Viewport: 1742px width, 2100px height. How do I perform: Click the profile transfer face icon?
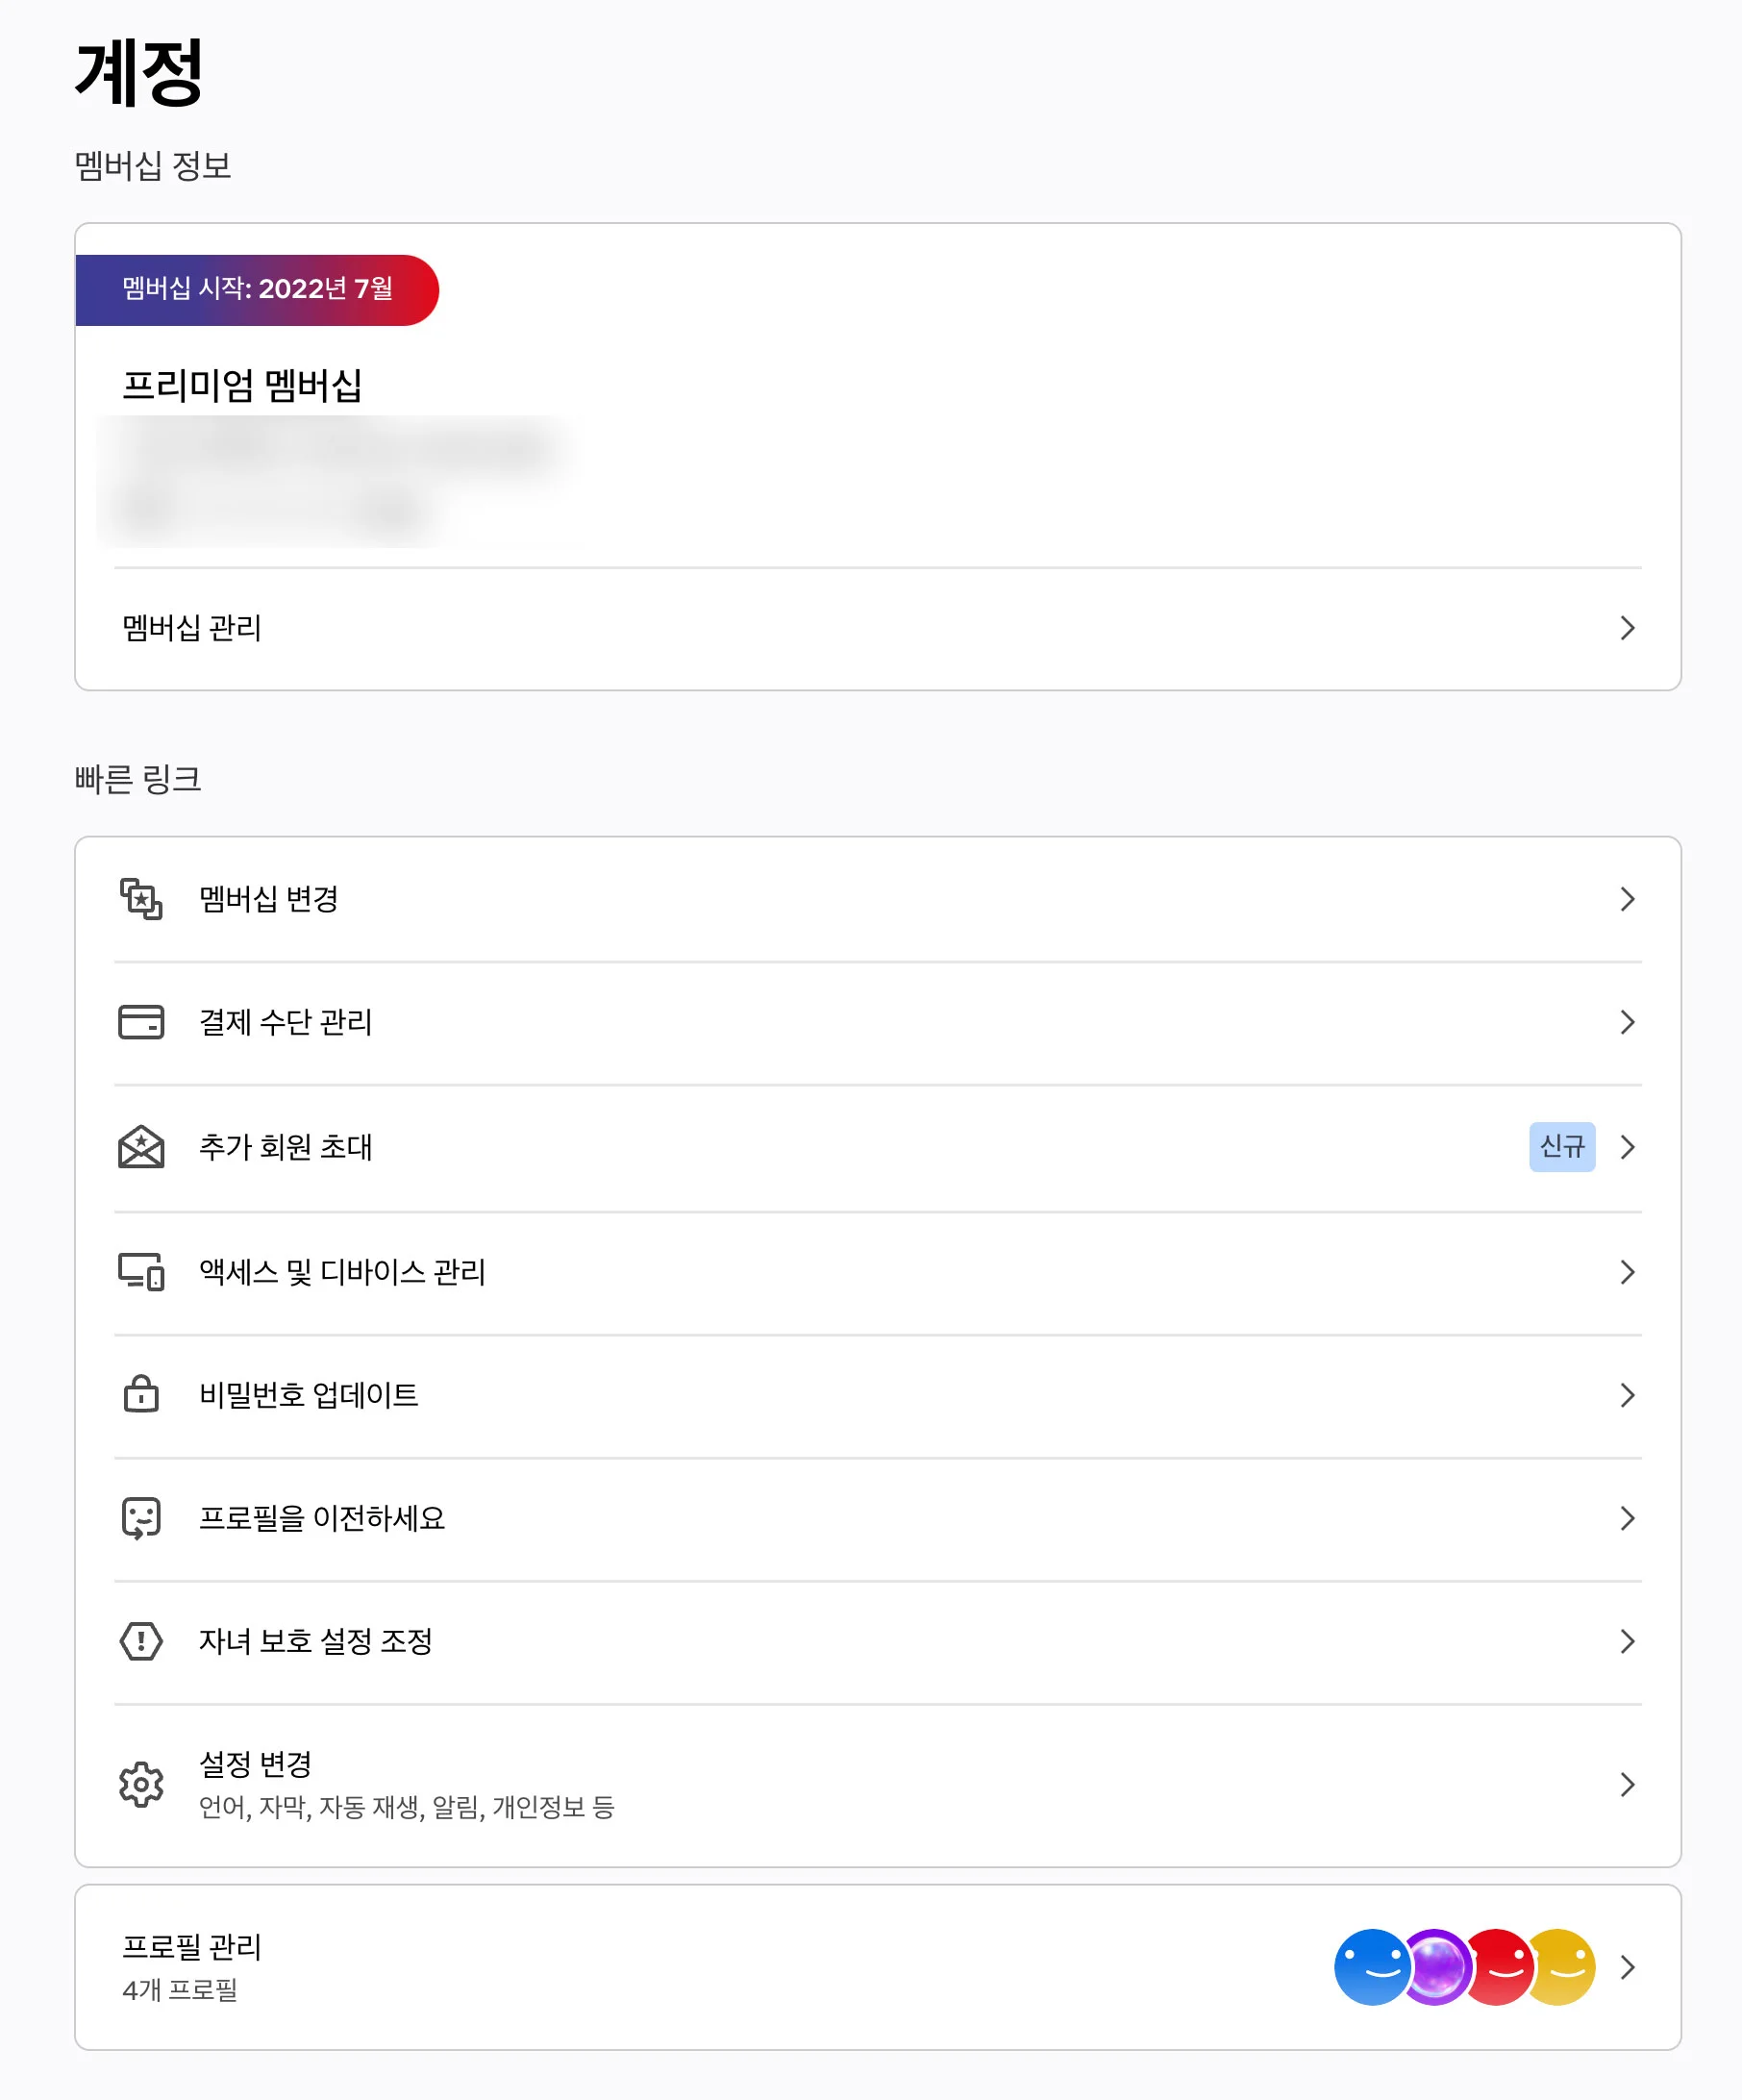click(141, 1518)
